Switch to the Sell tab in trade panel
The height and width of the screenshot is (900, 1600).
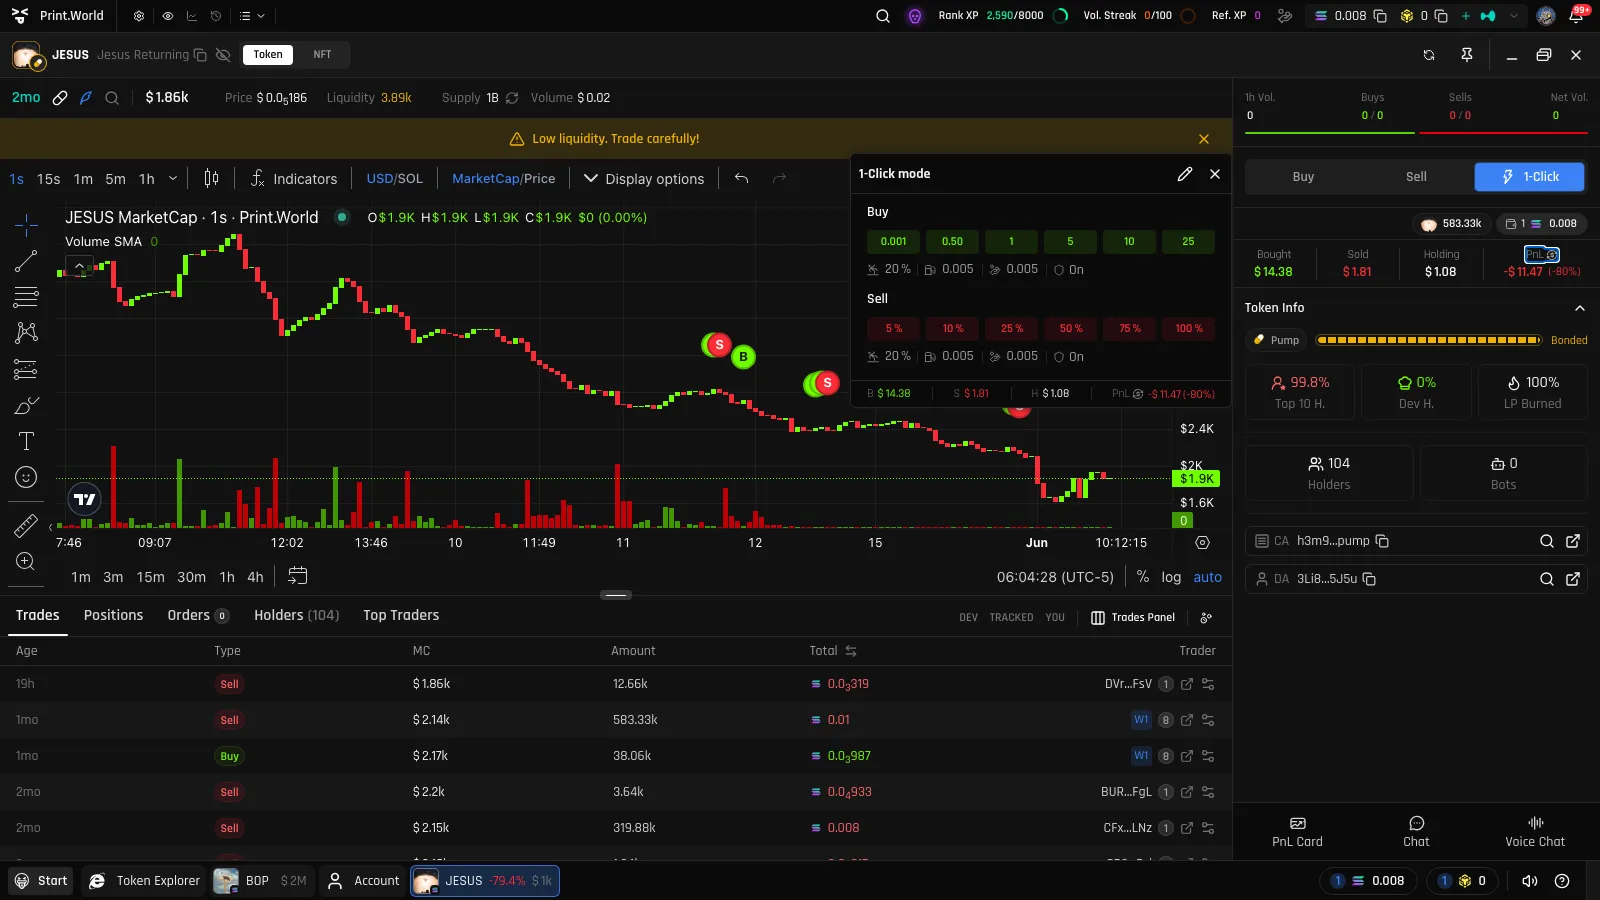coord(1416,177)
